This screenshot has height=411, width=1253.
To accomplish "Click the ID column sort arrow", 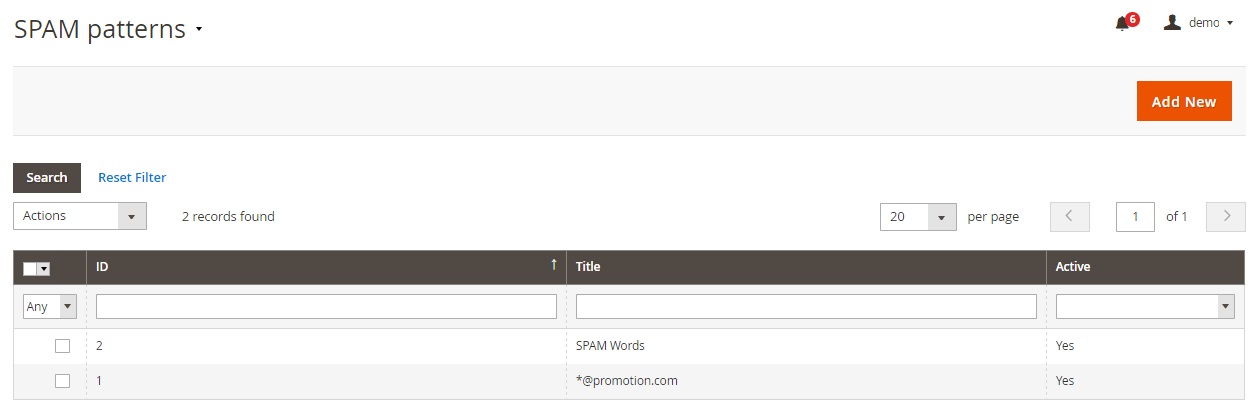I will pos(554,265).
